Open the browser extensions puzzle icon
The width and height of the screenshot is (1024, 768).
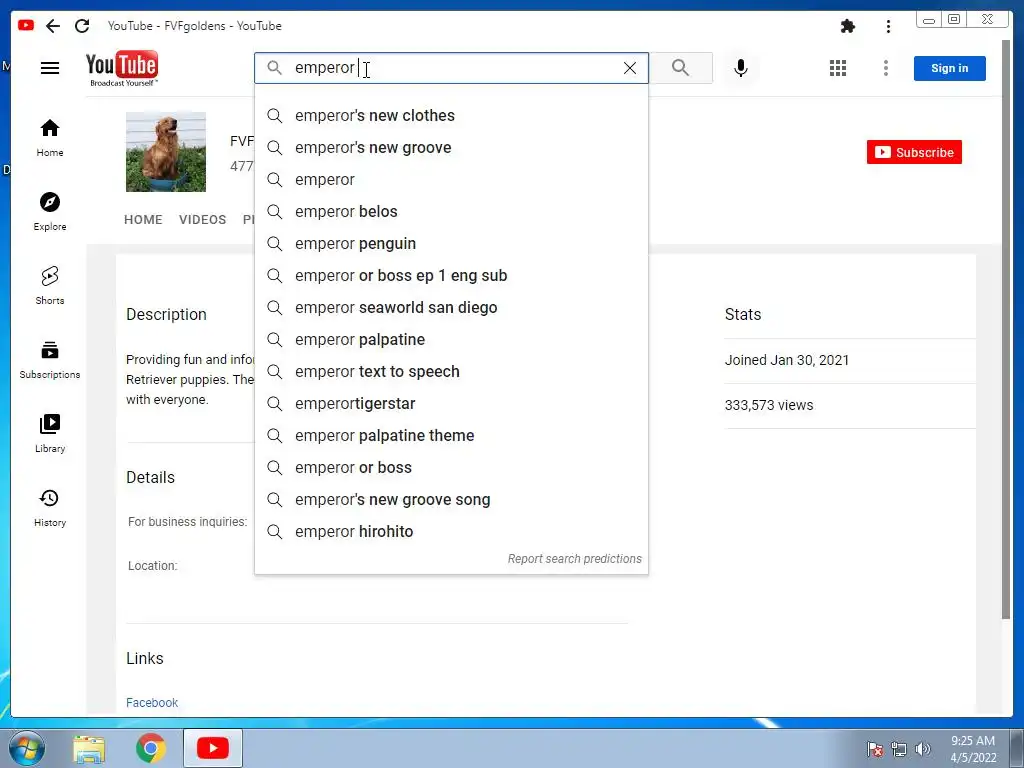(848, 26)
